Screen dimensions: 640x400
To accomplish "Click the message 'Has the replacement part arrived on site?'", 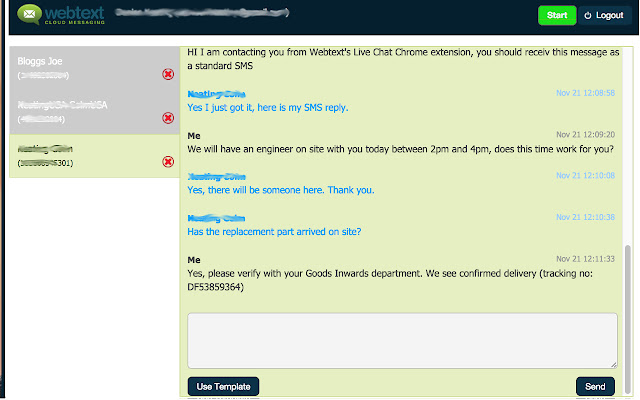I will tap(274, 232).
